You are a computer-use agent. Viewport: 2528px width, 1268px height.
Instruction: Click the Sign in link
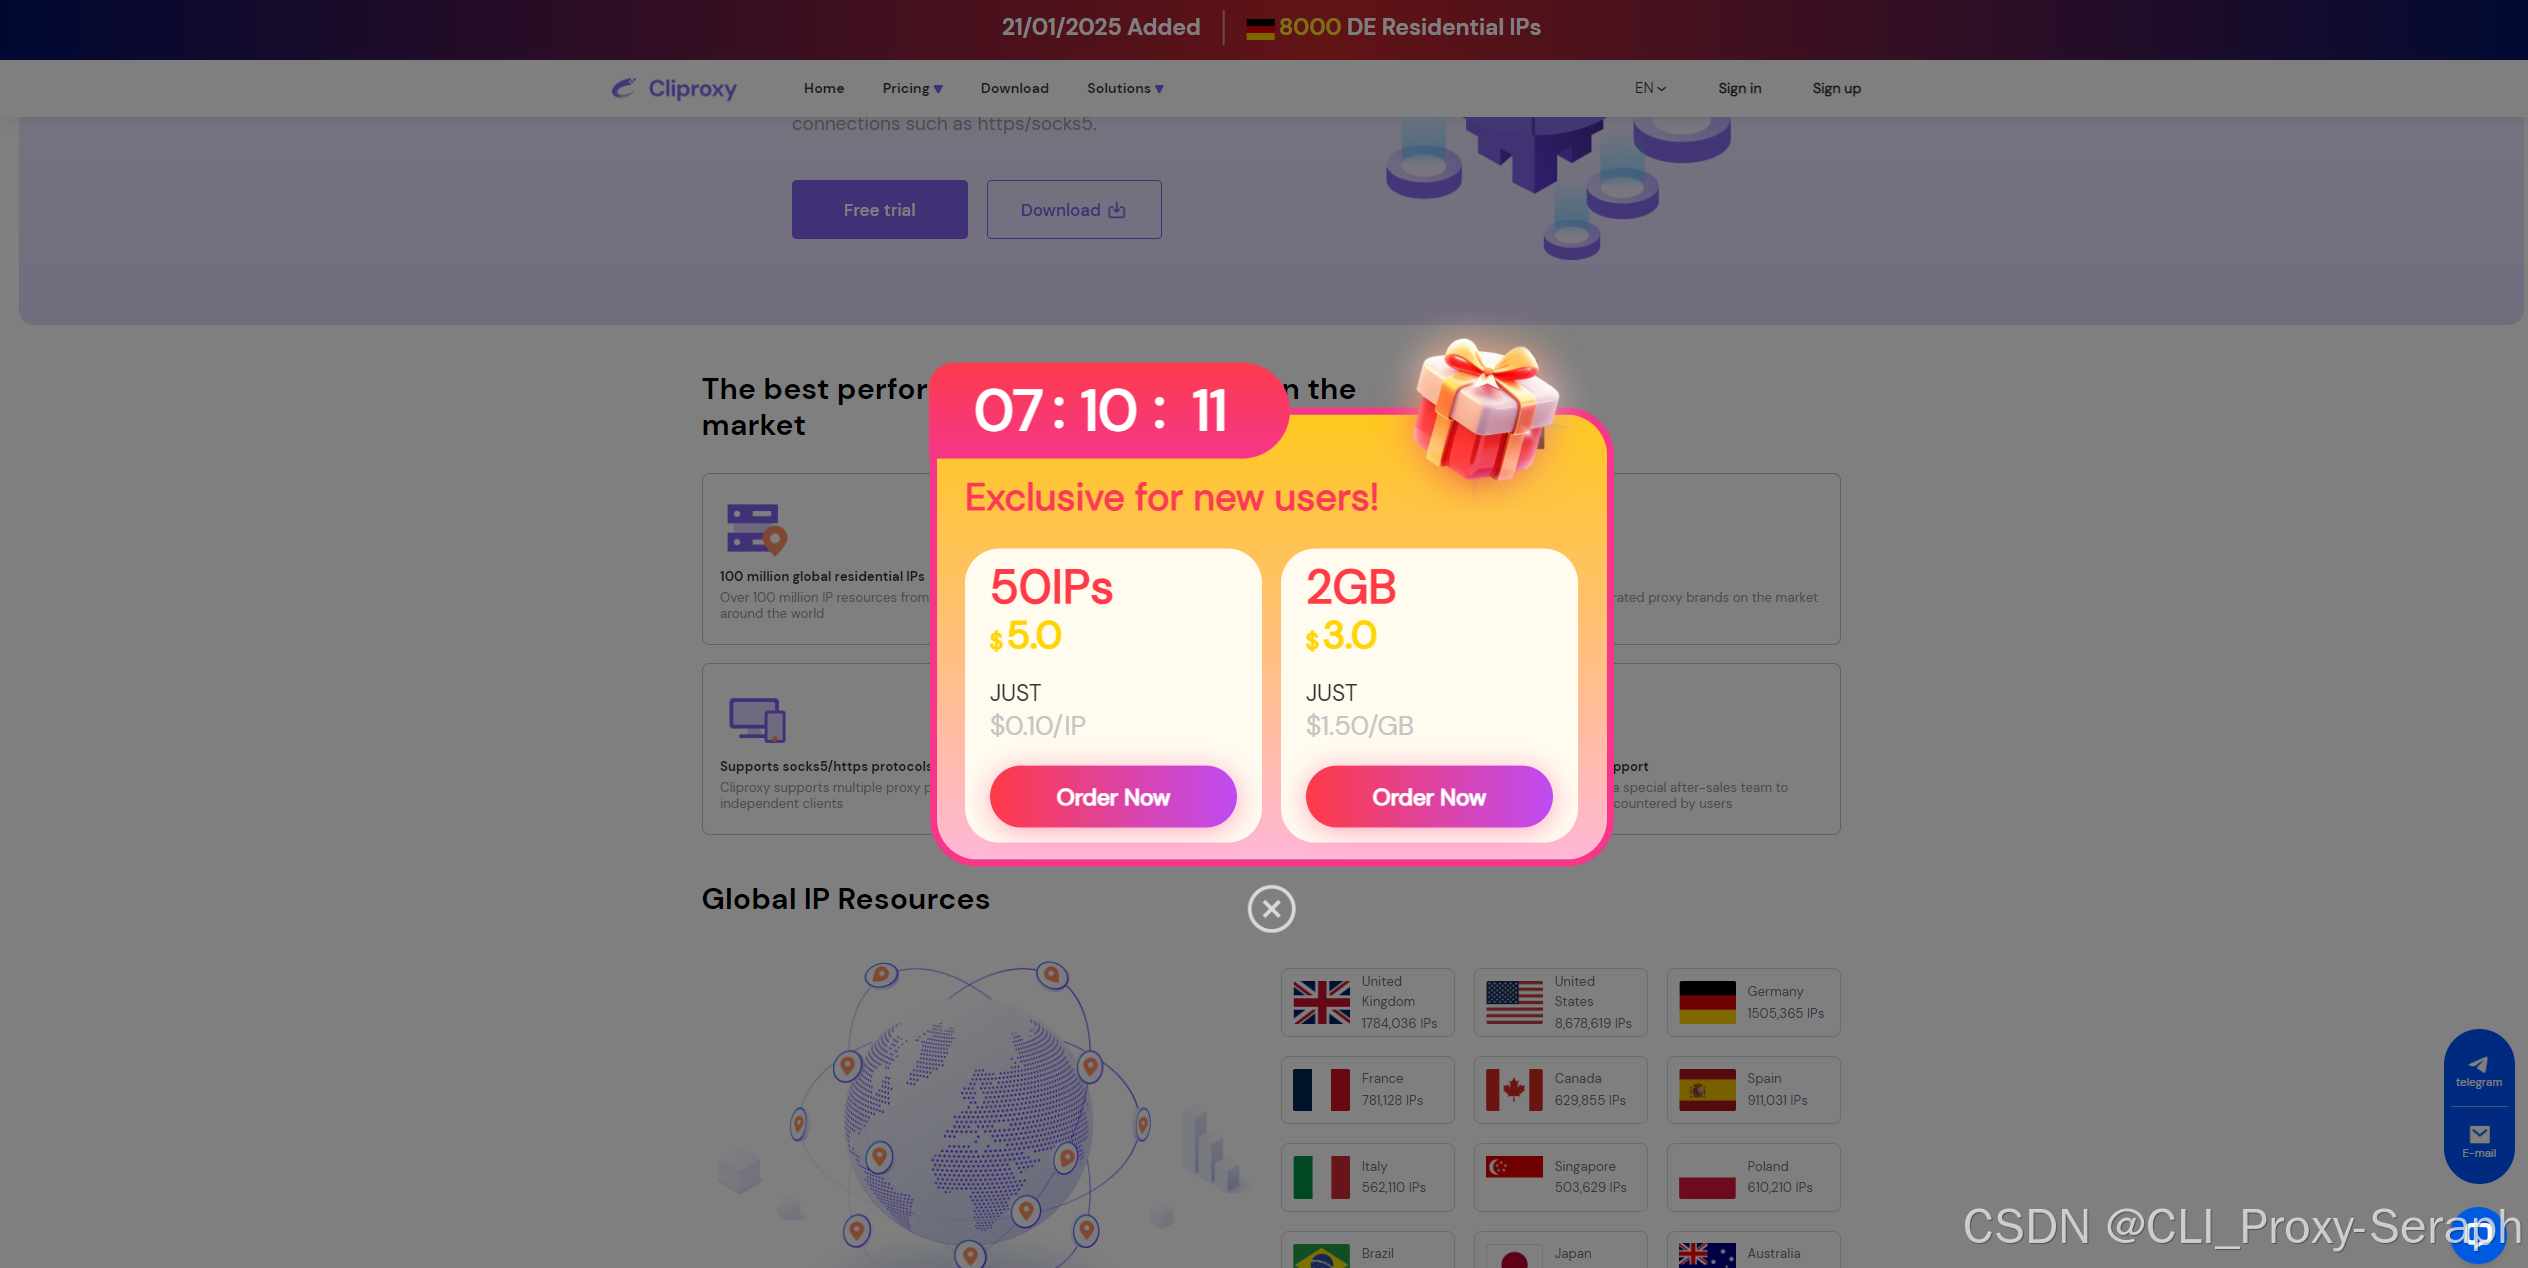tap(1739, 88)
